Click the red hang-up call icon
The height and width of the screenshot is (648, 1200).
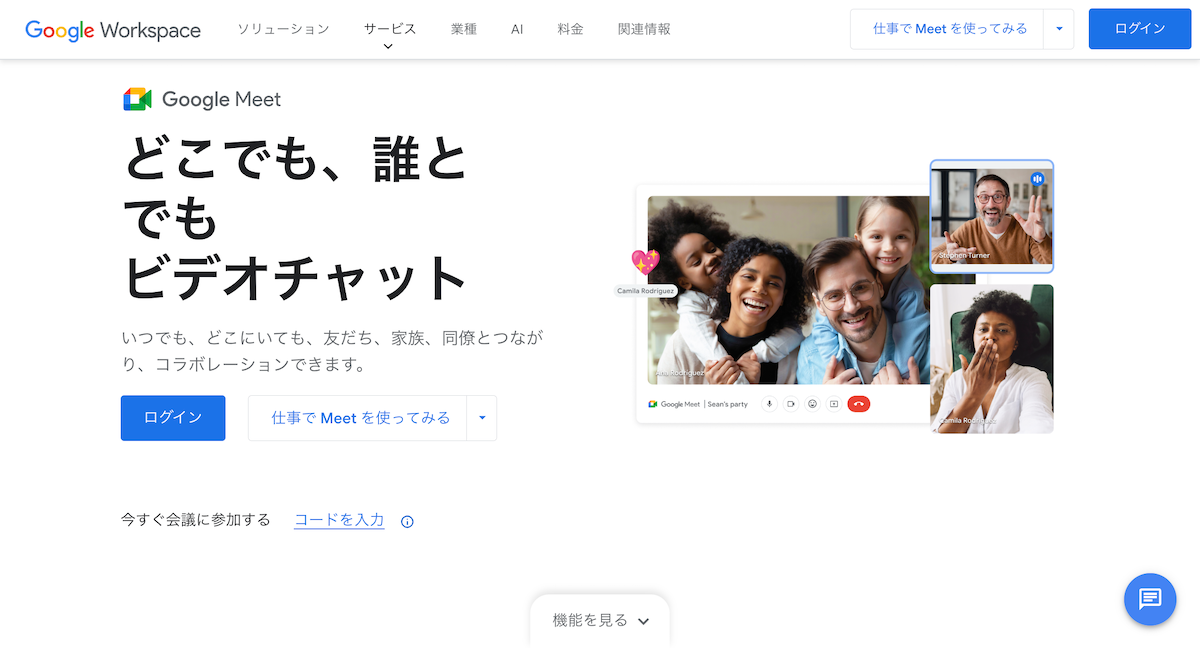pos(859,404)
